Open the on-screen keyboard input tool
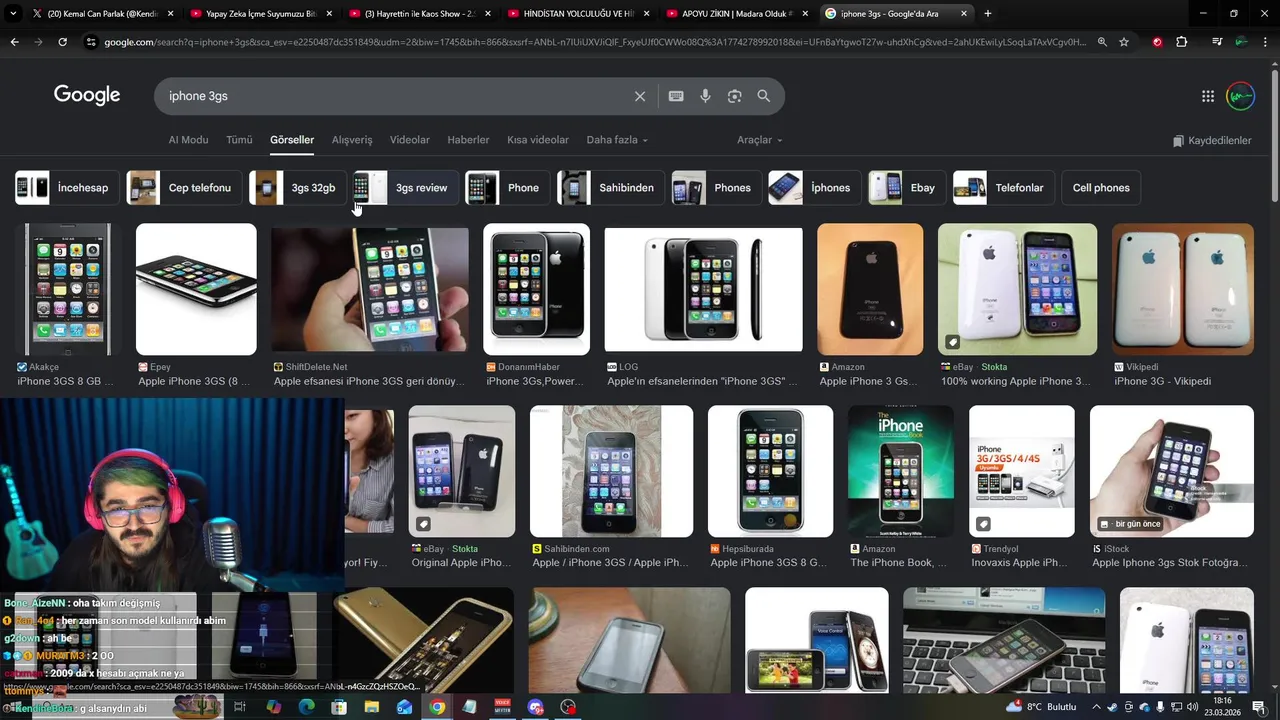Viewport: 1280px width, 720px height. tap(676, 96)
